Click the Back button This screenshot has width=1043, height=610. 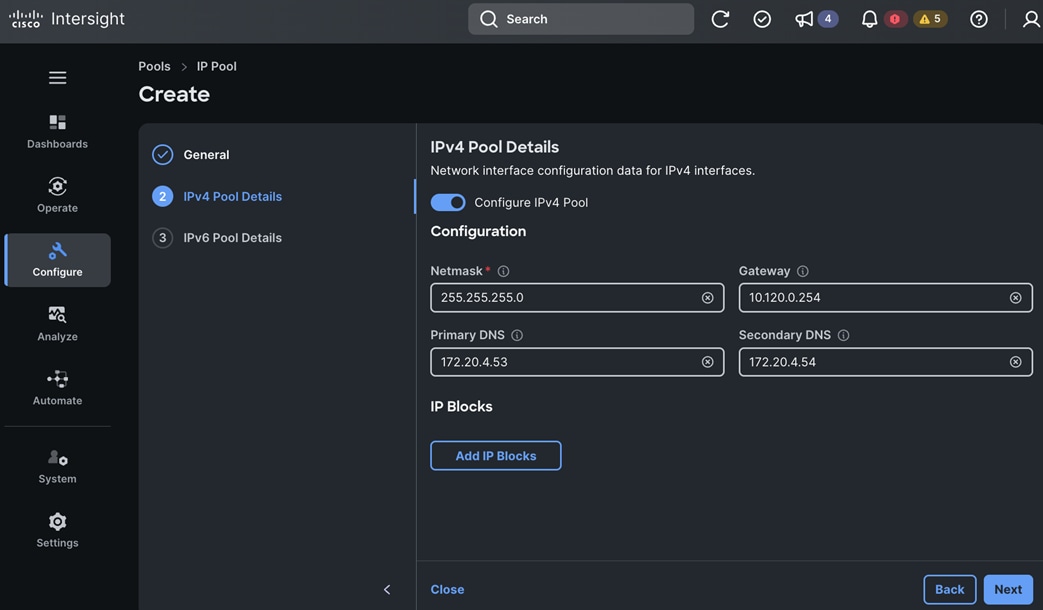click(x=949, y=589)
